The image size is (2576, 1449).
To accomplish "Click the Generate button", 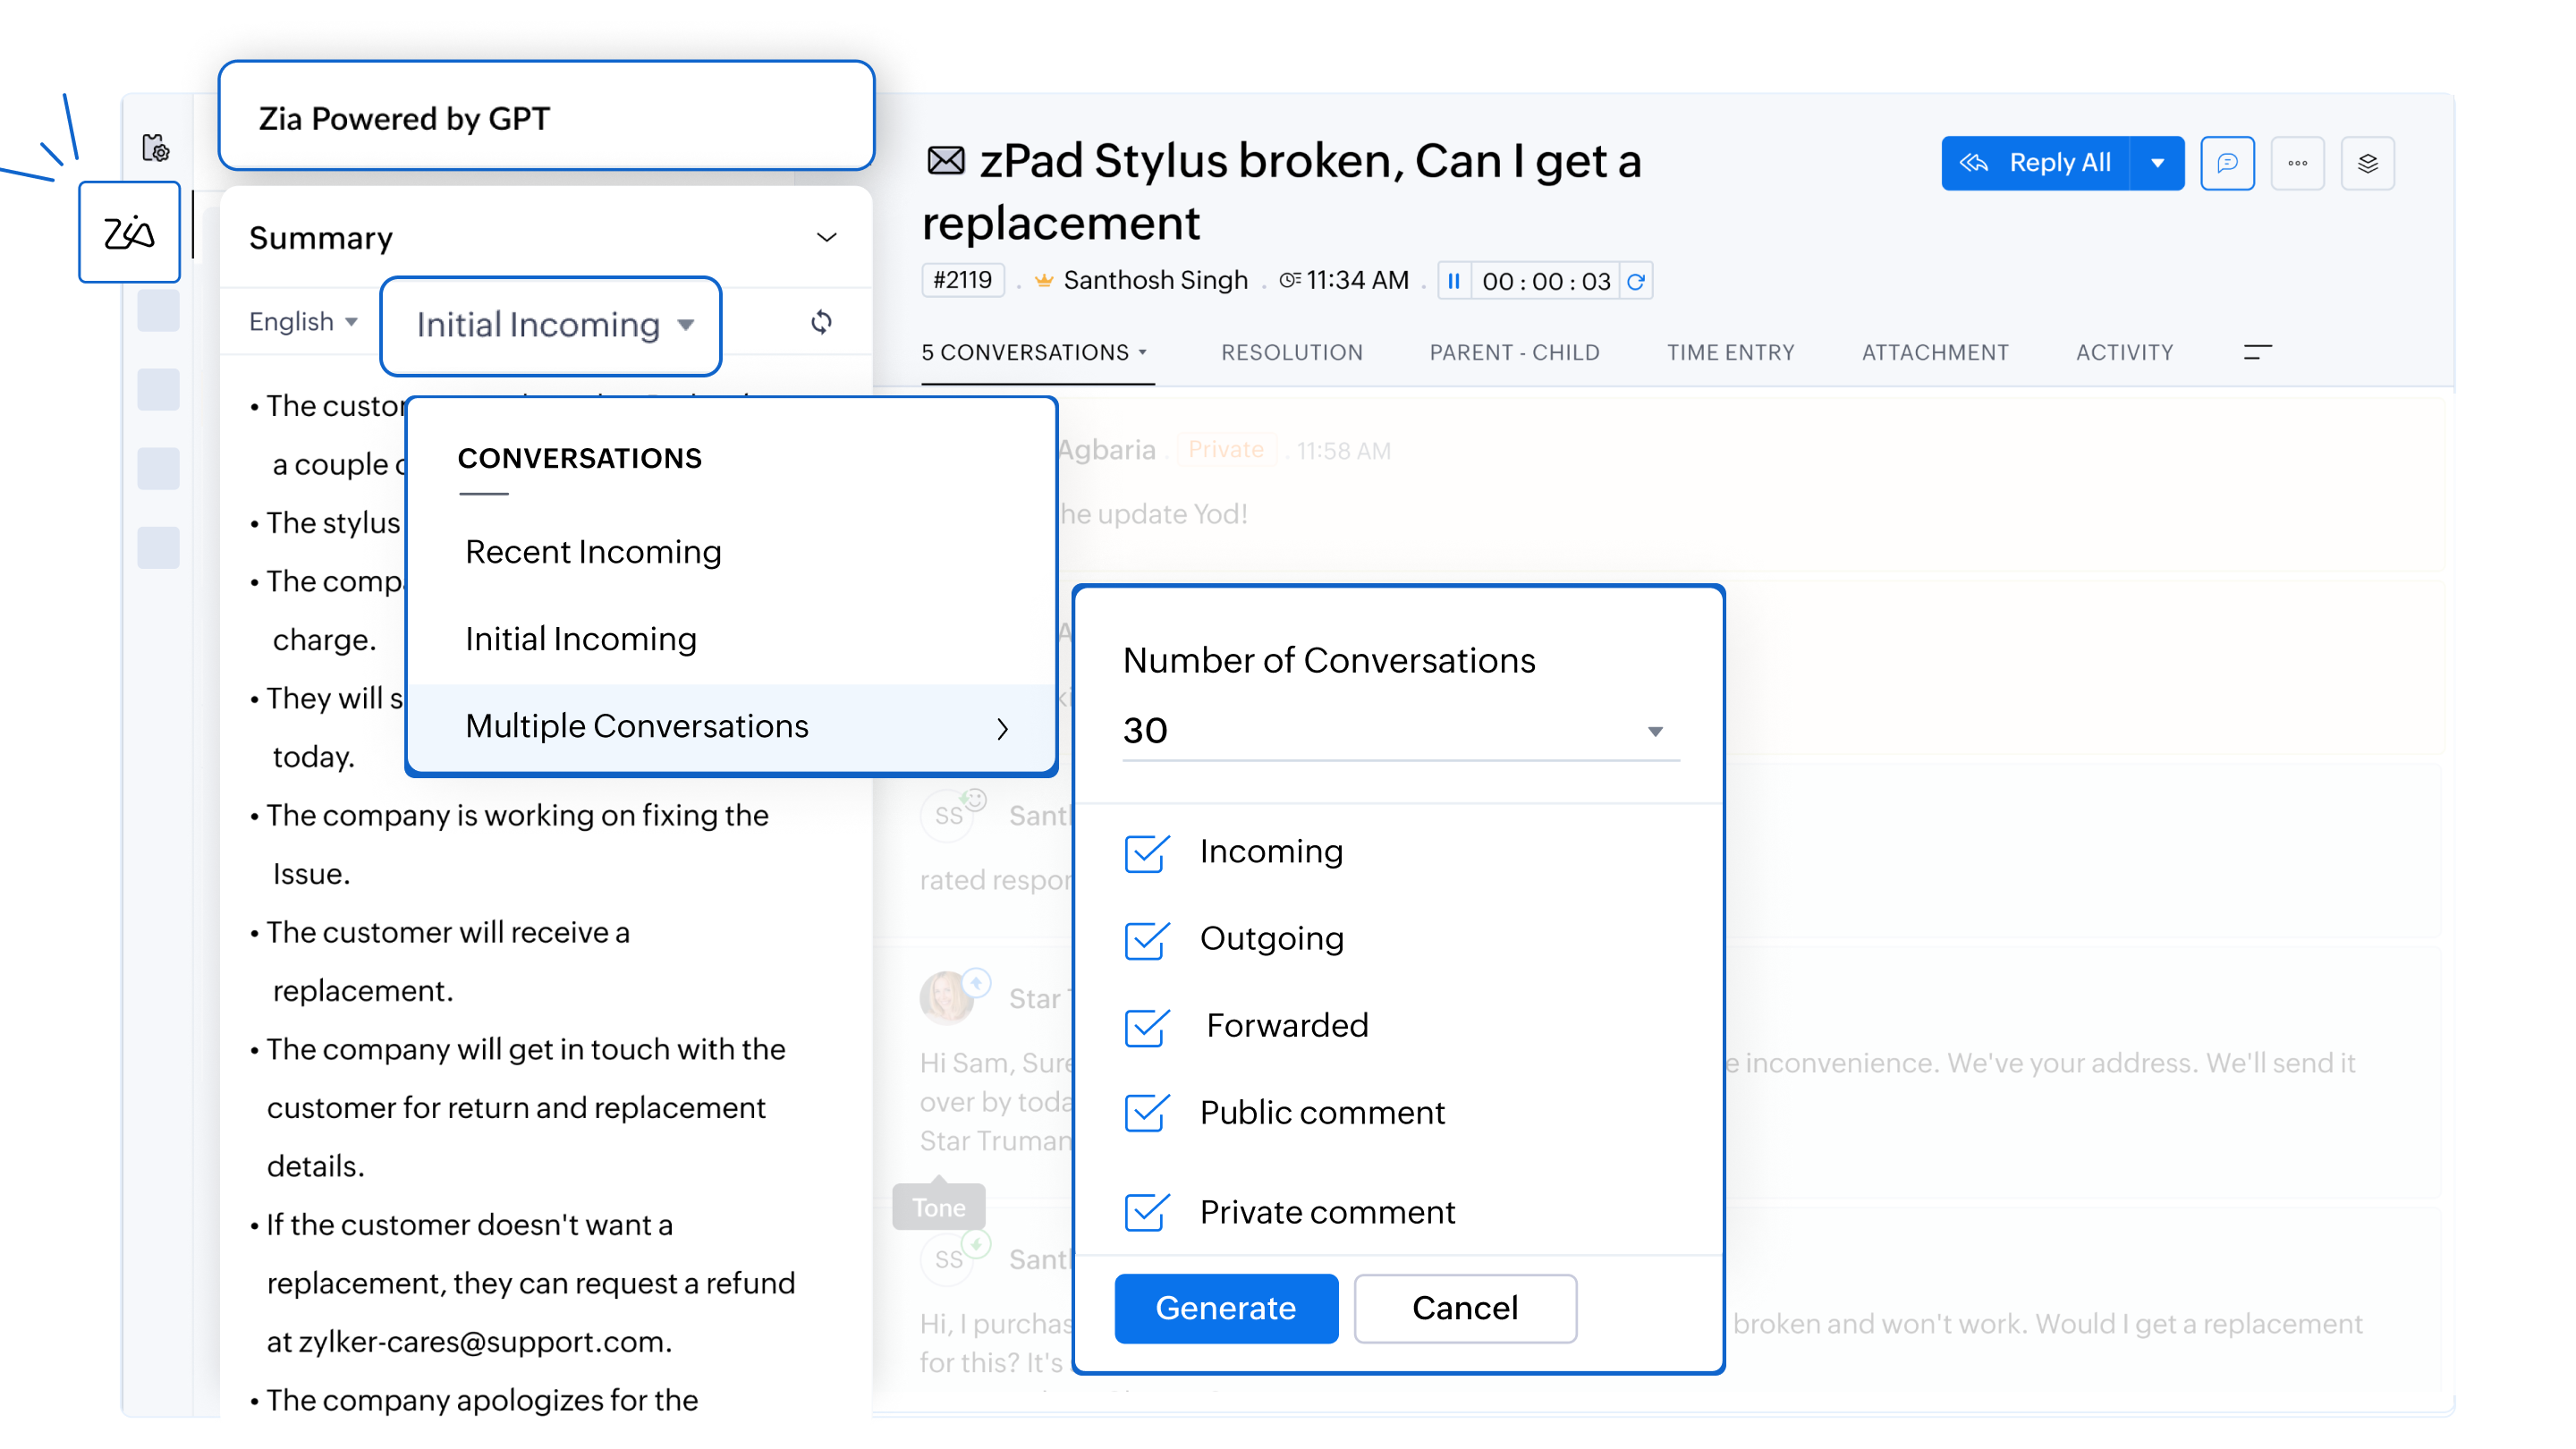I will pos(1225,1308).
